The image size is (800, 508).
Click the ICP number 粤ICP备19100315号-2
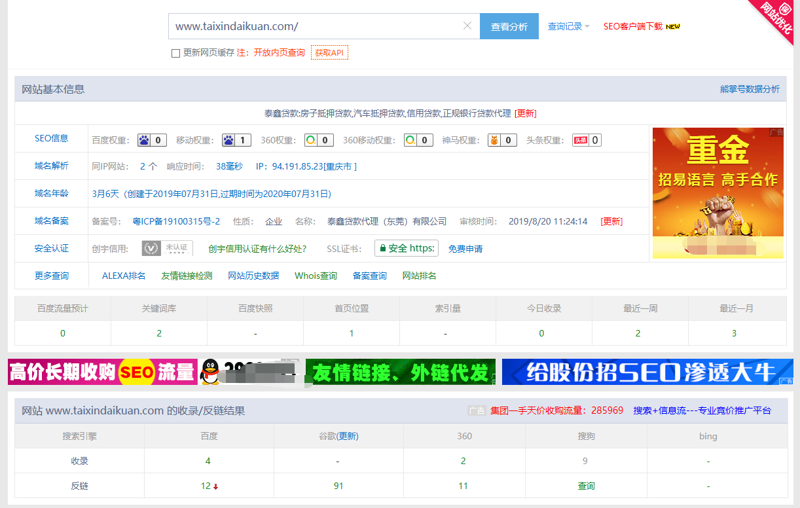[176, 221]
